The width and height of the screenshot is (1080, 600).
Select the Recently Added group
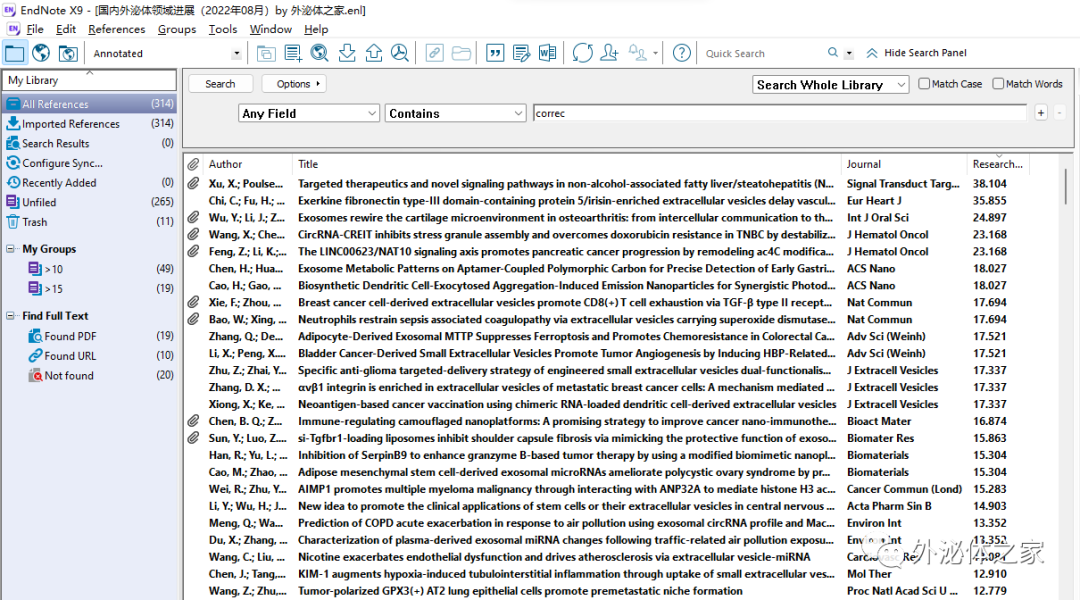(x=90, y=183)
